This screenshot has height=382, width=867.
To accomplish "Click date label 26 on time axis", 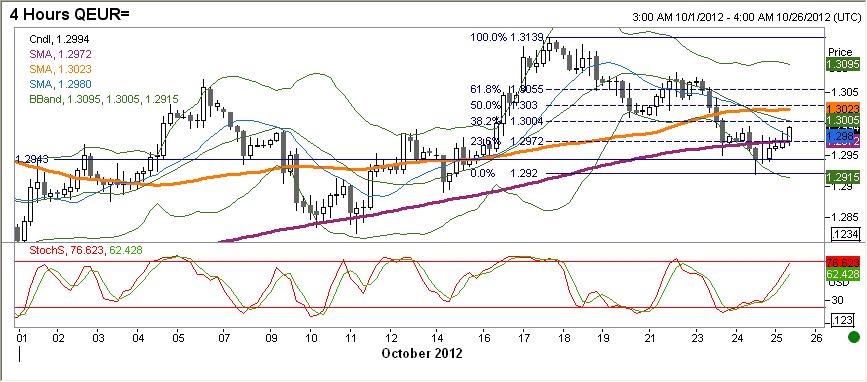I will pyautogui.click(x=816, y=337).
